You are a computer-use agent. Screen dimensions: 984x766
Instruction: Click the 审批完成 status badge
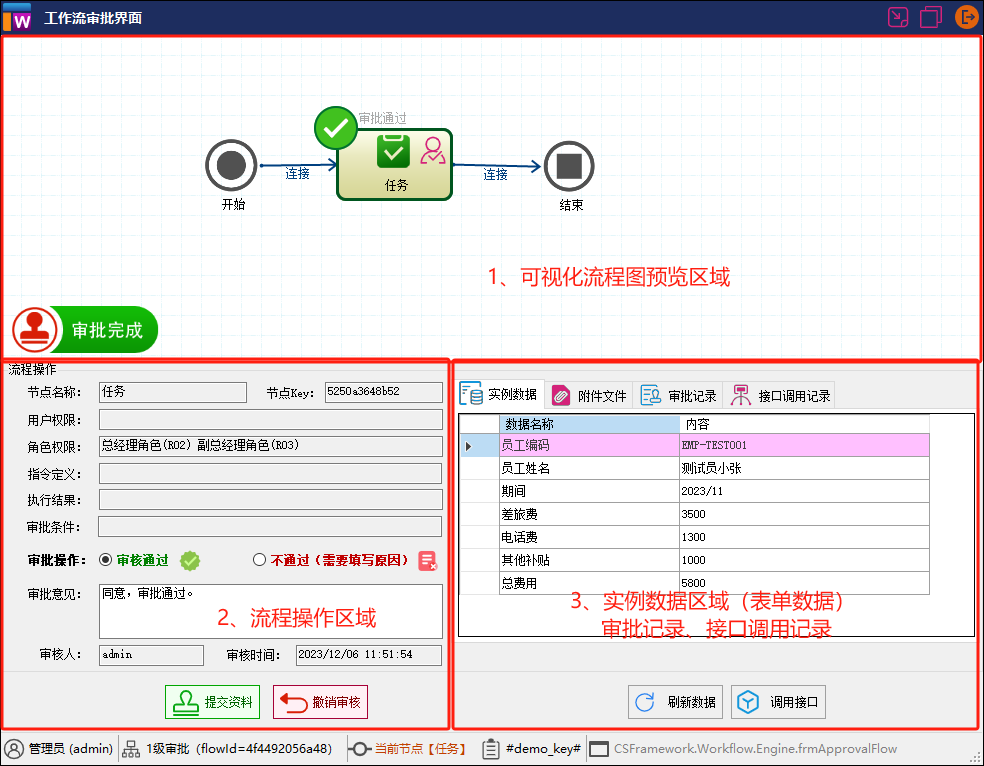point(85,330)
